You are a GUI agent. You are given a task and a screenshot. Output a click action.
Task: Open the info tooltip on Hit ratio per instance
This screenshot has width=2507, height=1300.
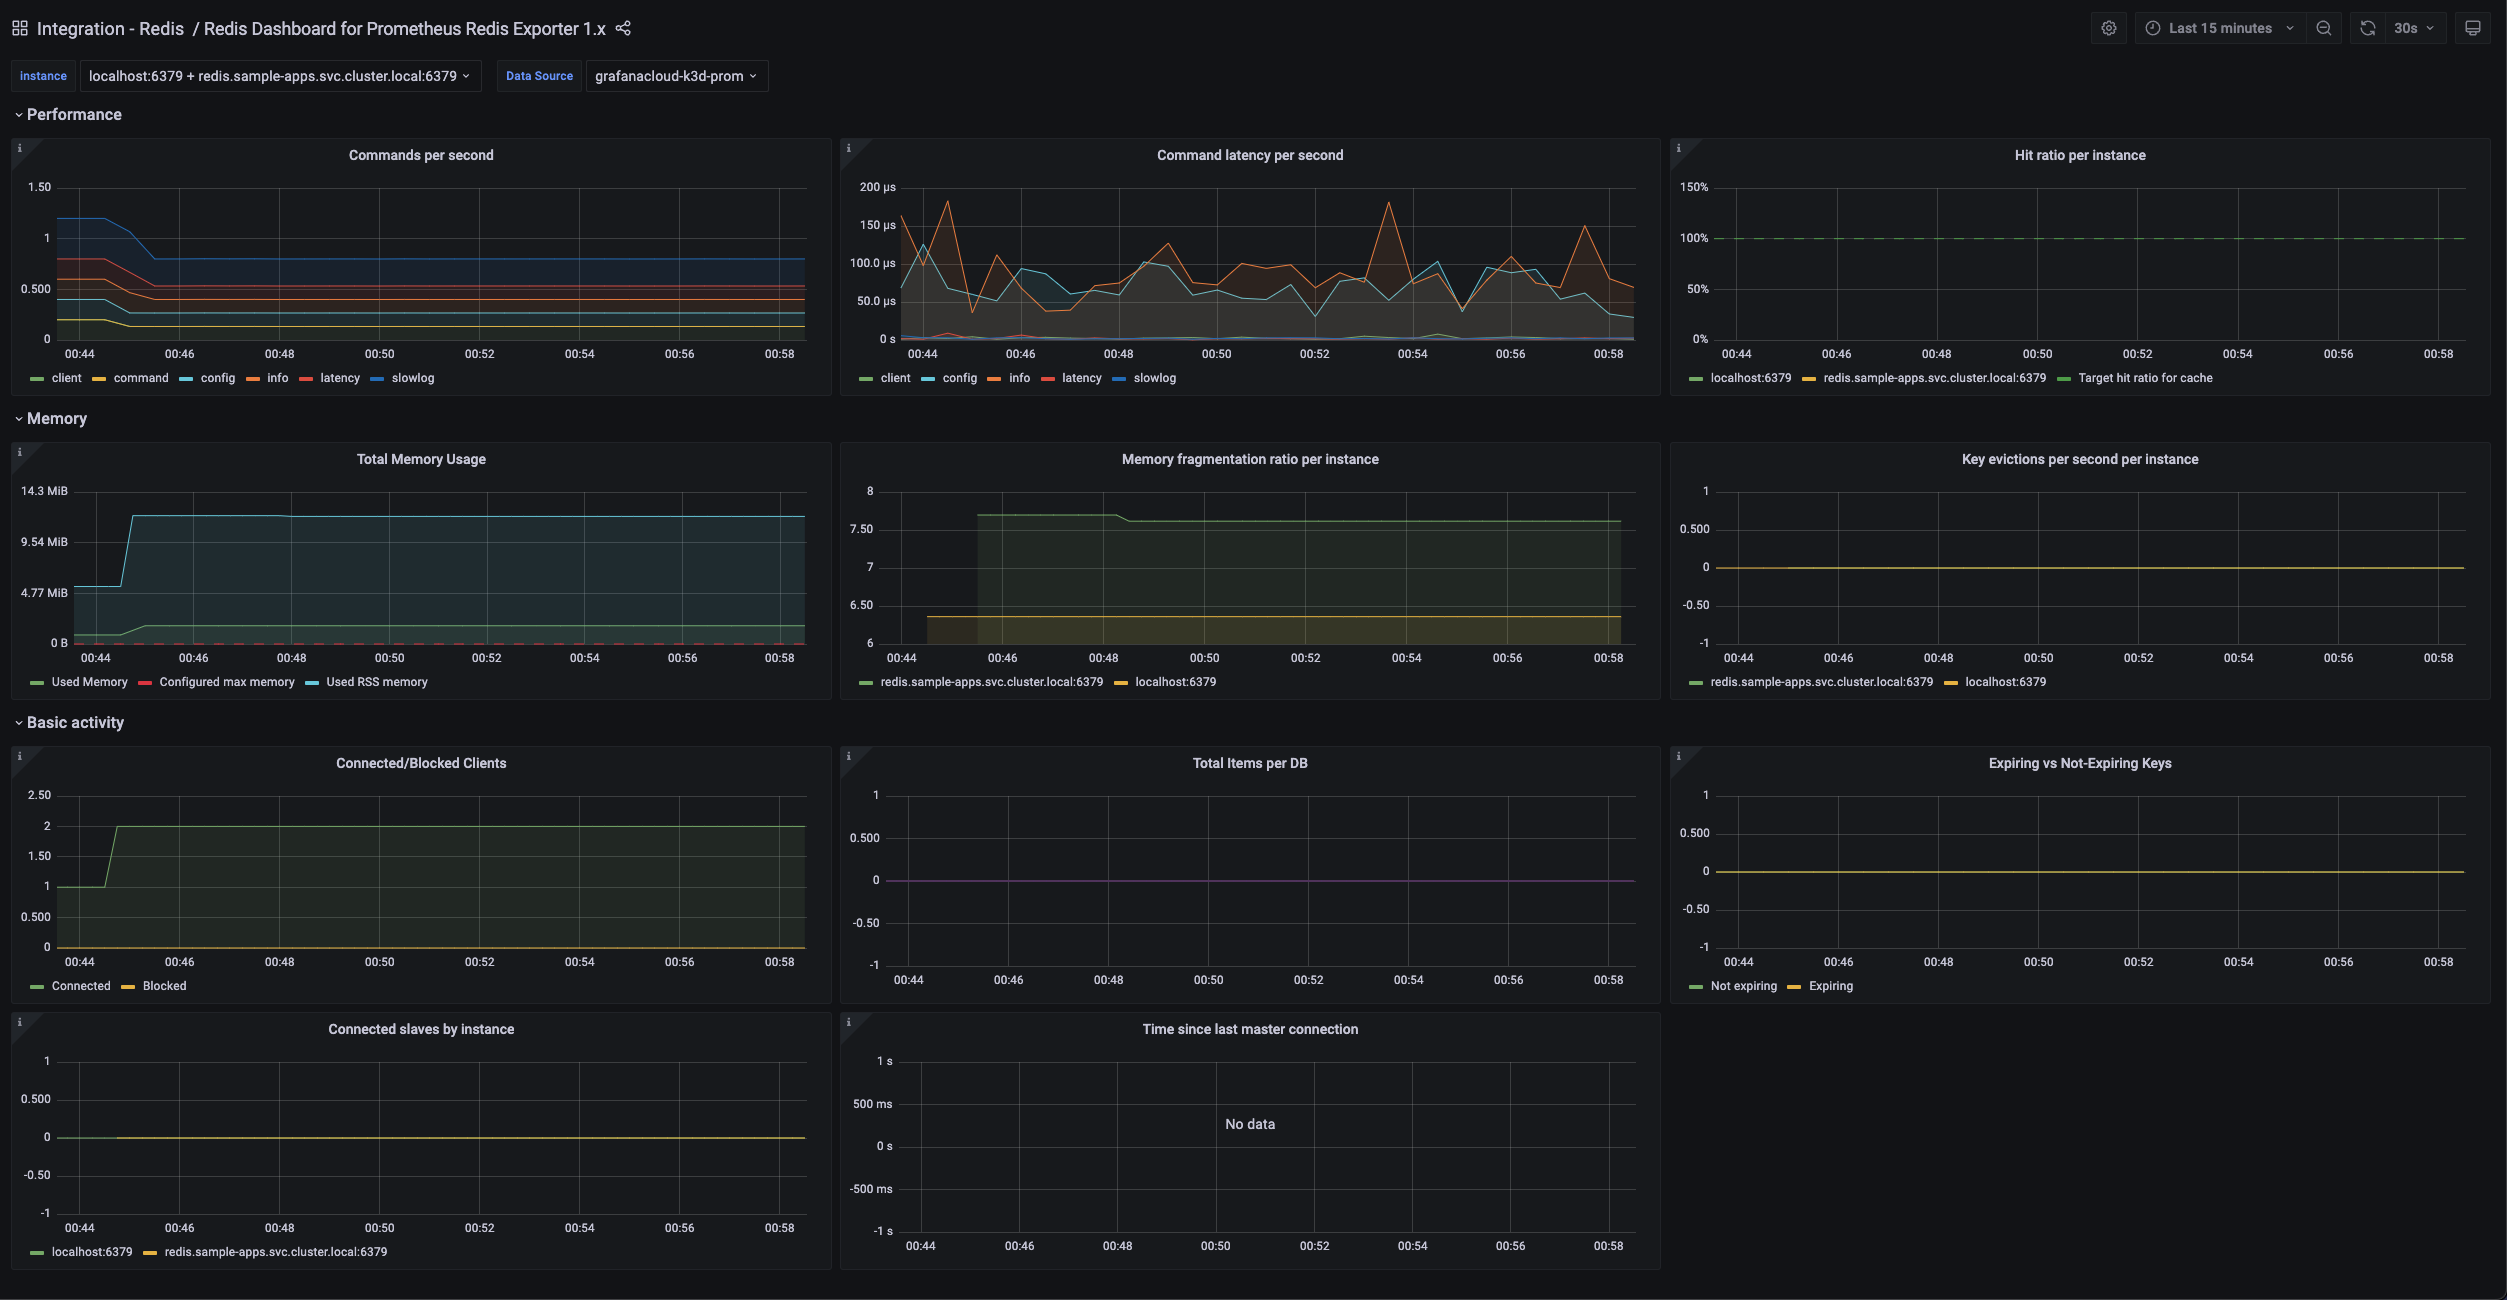click(x=1679, y=147)
